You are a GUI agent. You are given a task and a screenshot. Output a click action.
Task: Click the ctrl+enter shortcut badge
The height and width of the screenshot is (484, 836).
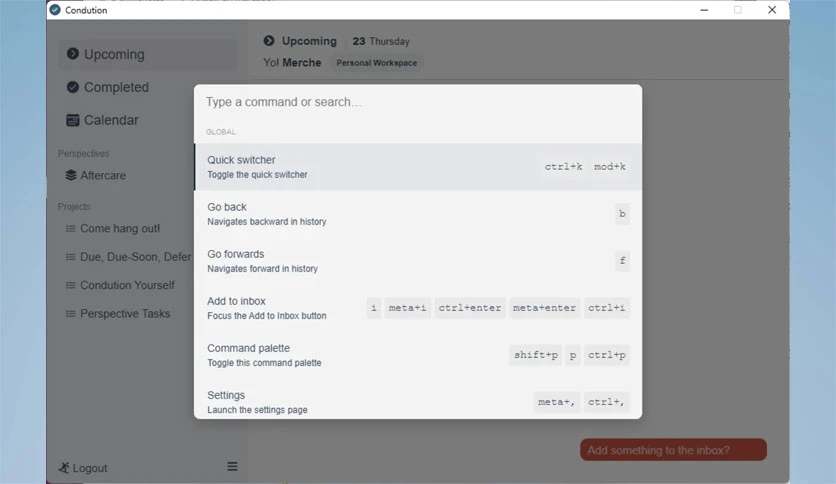(470, 308)
